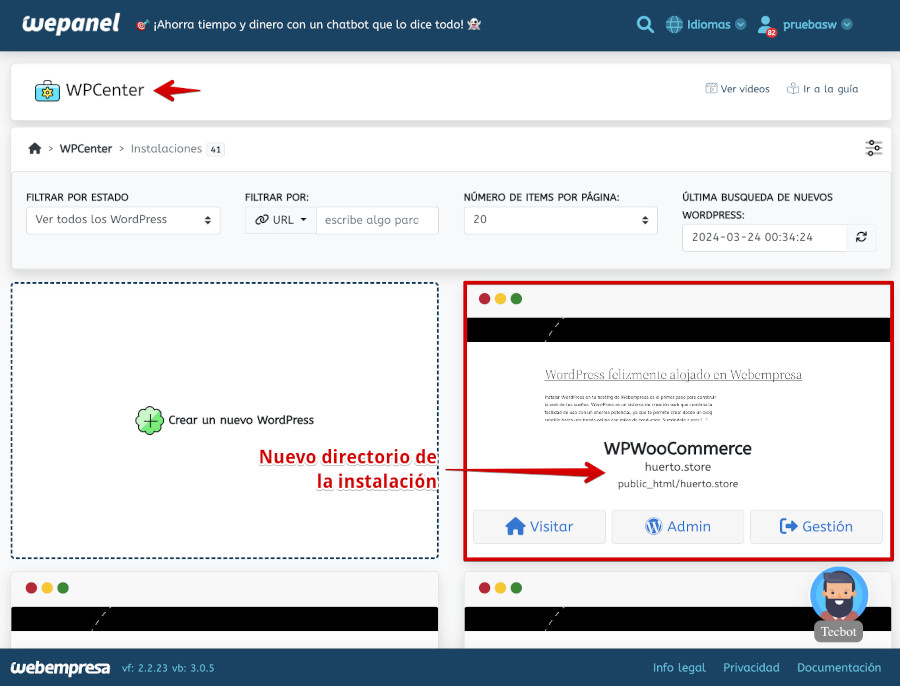This screenshot has height=686, width=900.
Task: Open items per page dropdown showing 20
Action: tap(560, 220)
